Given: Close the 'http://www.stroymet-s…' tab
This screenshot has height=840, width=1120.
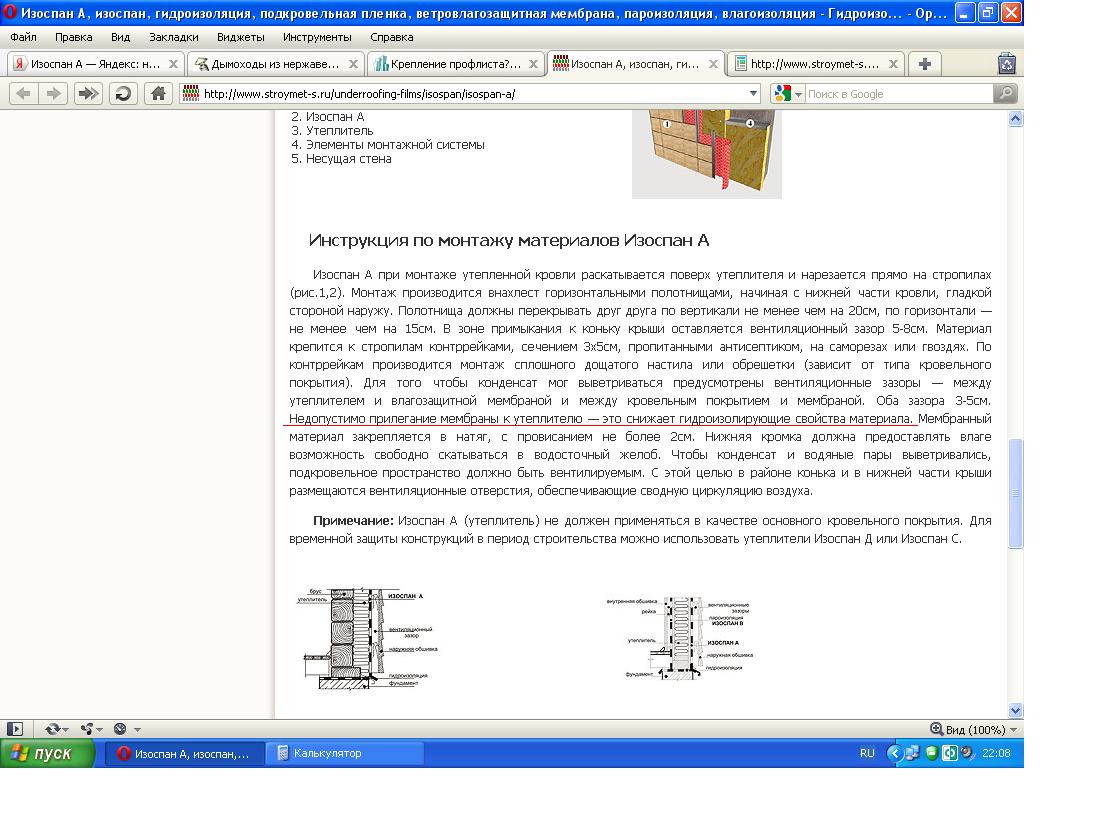Looking at the screenshot, I should coord(893,64).
